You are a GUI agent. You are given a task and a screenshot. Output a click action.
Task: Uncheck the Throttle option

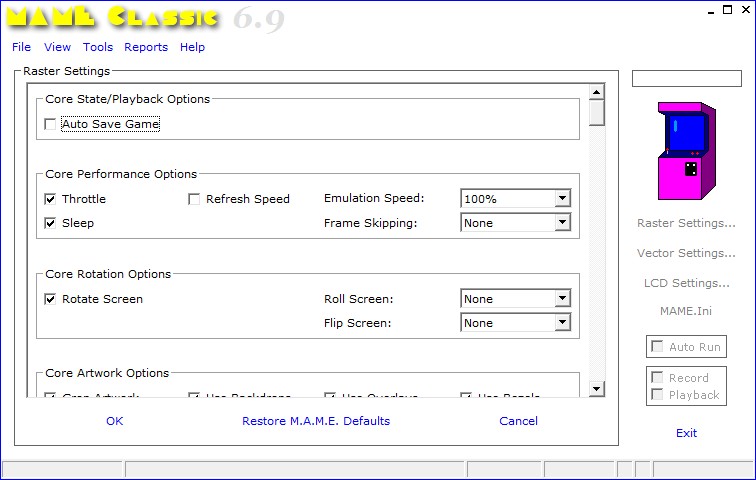tap(50, 199)
